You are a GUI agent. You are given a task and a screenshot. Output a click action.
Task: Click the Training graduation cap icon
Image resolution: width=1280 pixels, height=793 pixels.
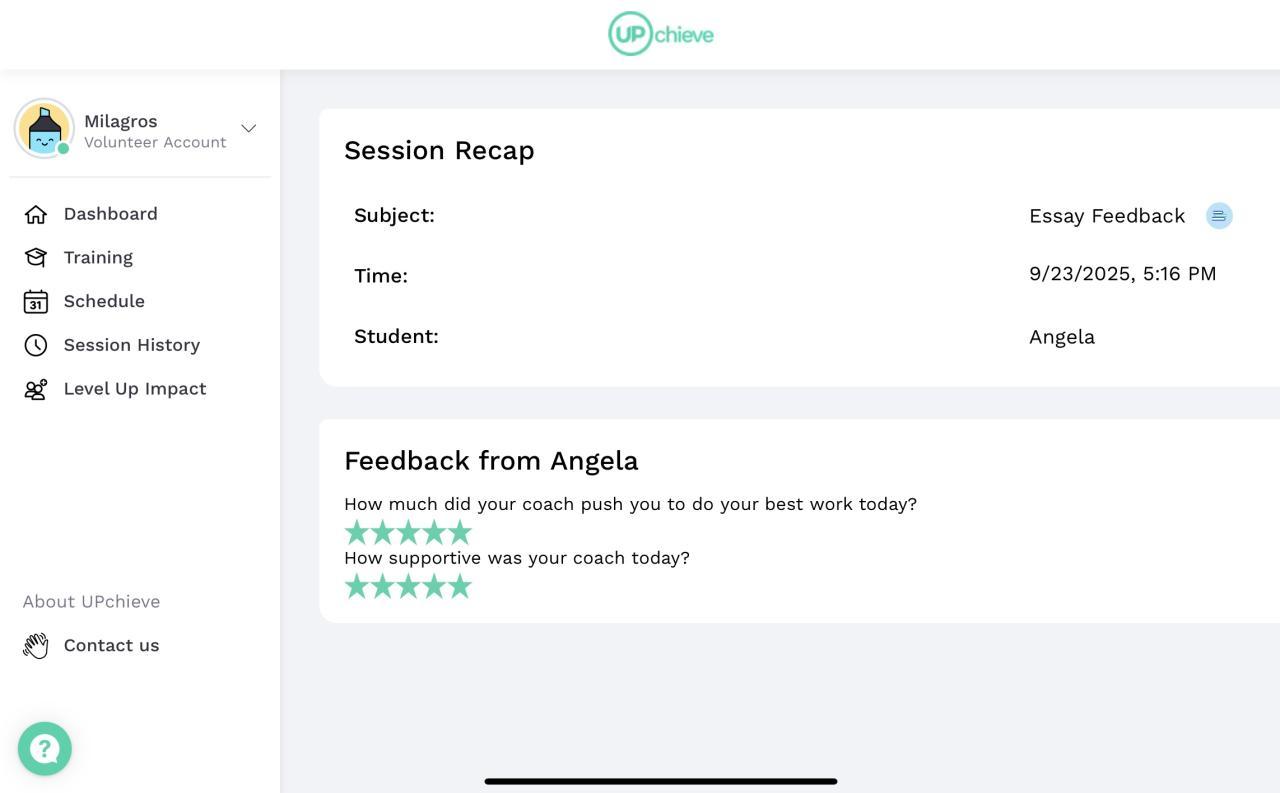coord(36,258)
